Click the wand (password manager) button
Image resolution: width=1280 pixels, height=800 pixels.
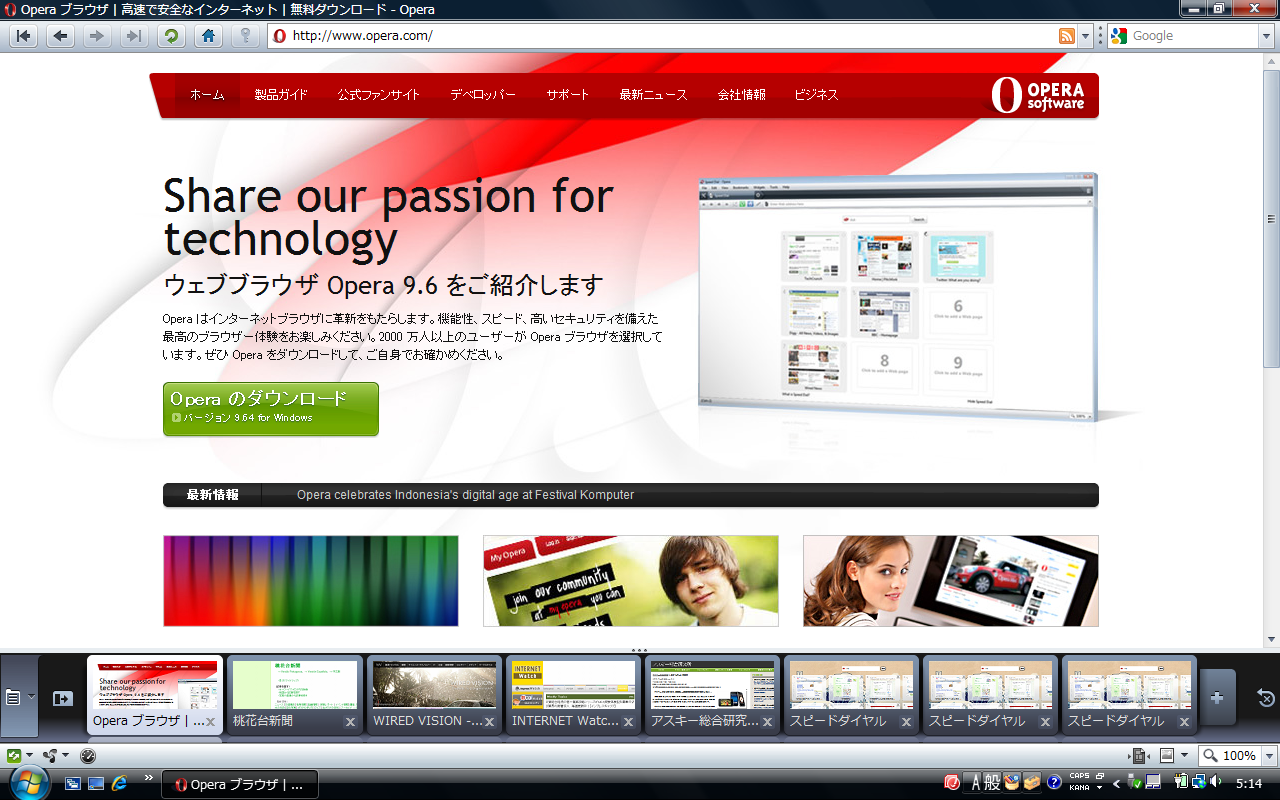[245, 36]
